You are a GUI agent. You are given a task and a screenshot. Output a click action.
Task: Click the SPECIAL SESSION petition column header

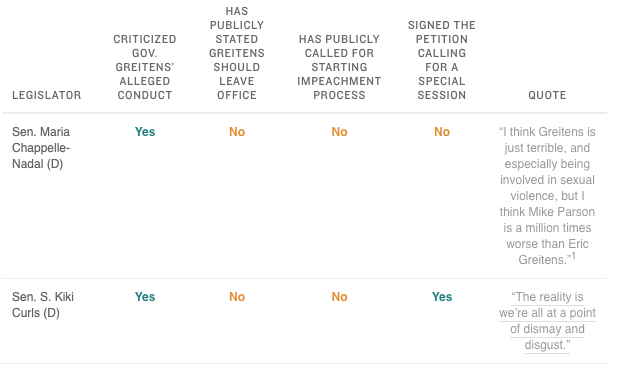(x=441, y=60)
